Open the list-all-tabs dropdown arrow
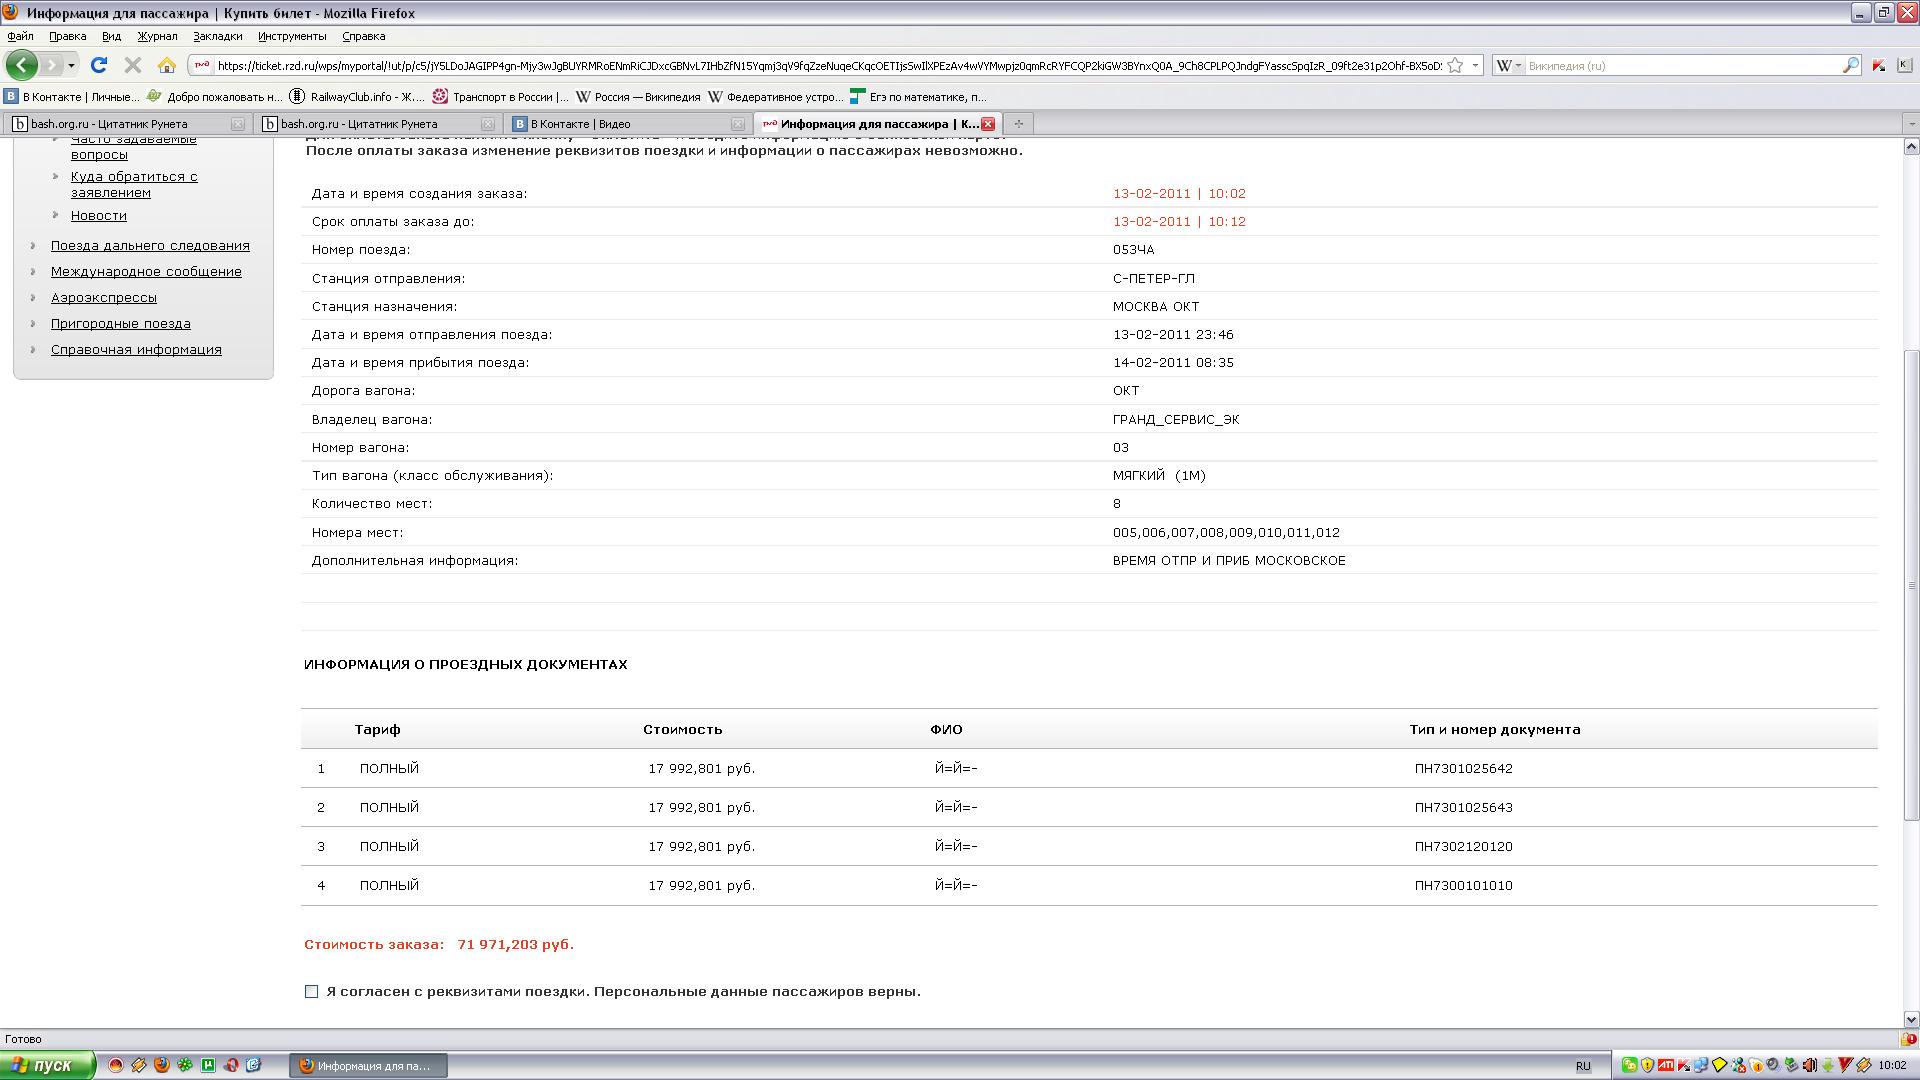 1911,123
